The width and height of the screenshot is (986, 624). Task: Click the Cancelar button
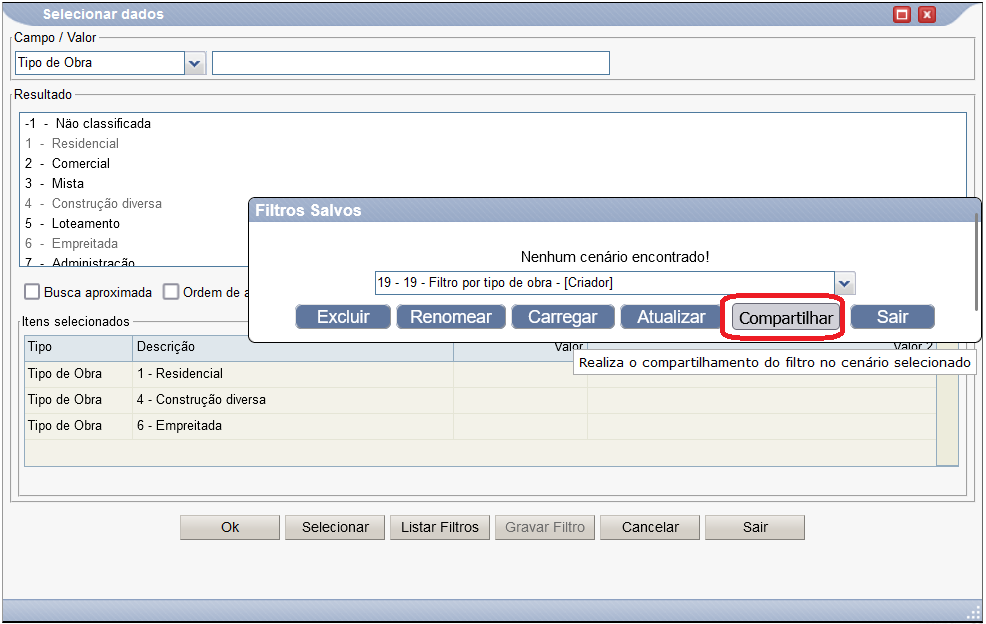pos(650,527)
